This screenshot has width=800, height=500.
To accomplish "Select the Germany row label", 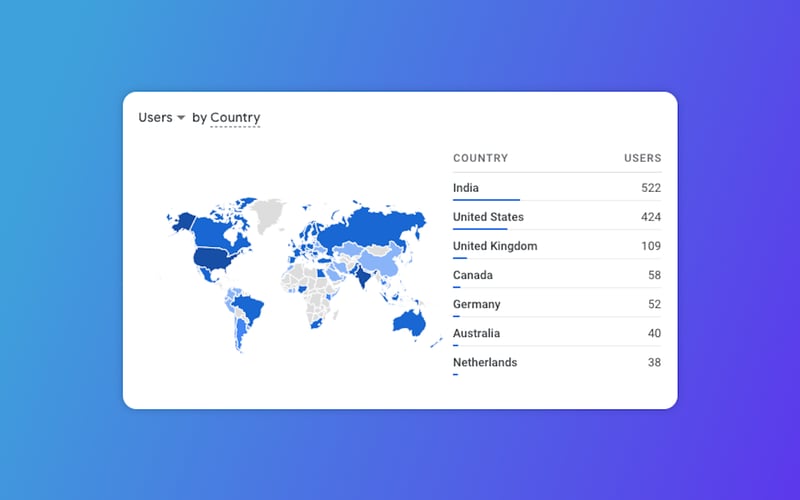I will click(477, 304).
